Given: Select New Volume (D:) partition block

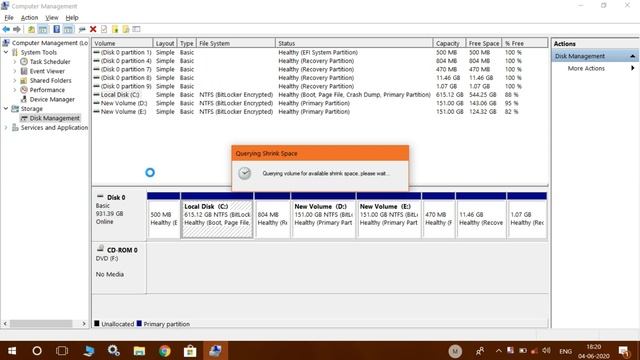Looking at the screenshot, I should [x=323, y=215].
